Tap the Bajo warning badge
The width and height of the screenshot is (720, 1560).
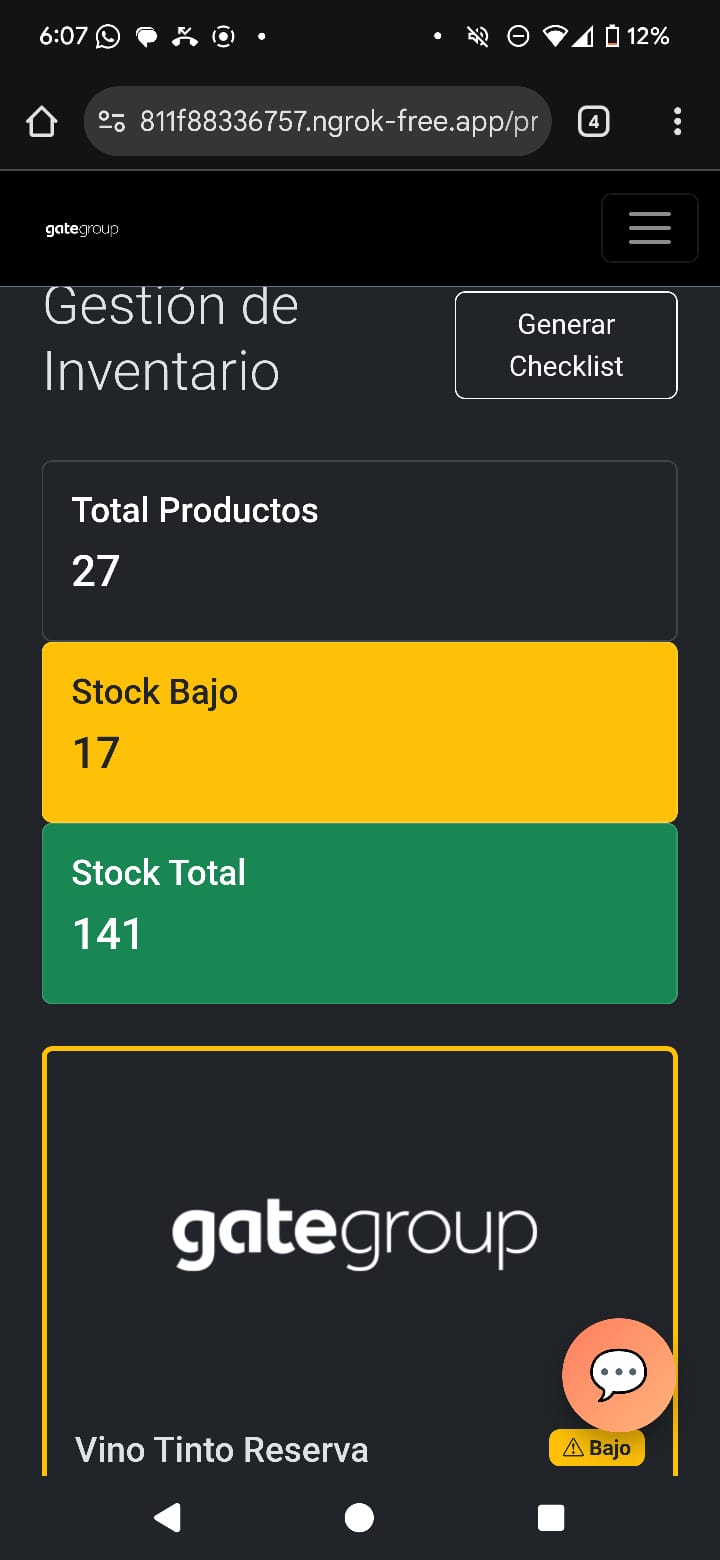(x=597, y=1448)
